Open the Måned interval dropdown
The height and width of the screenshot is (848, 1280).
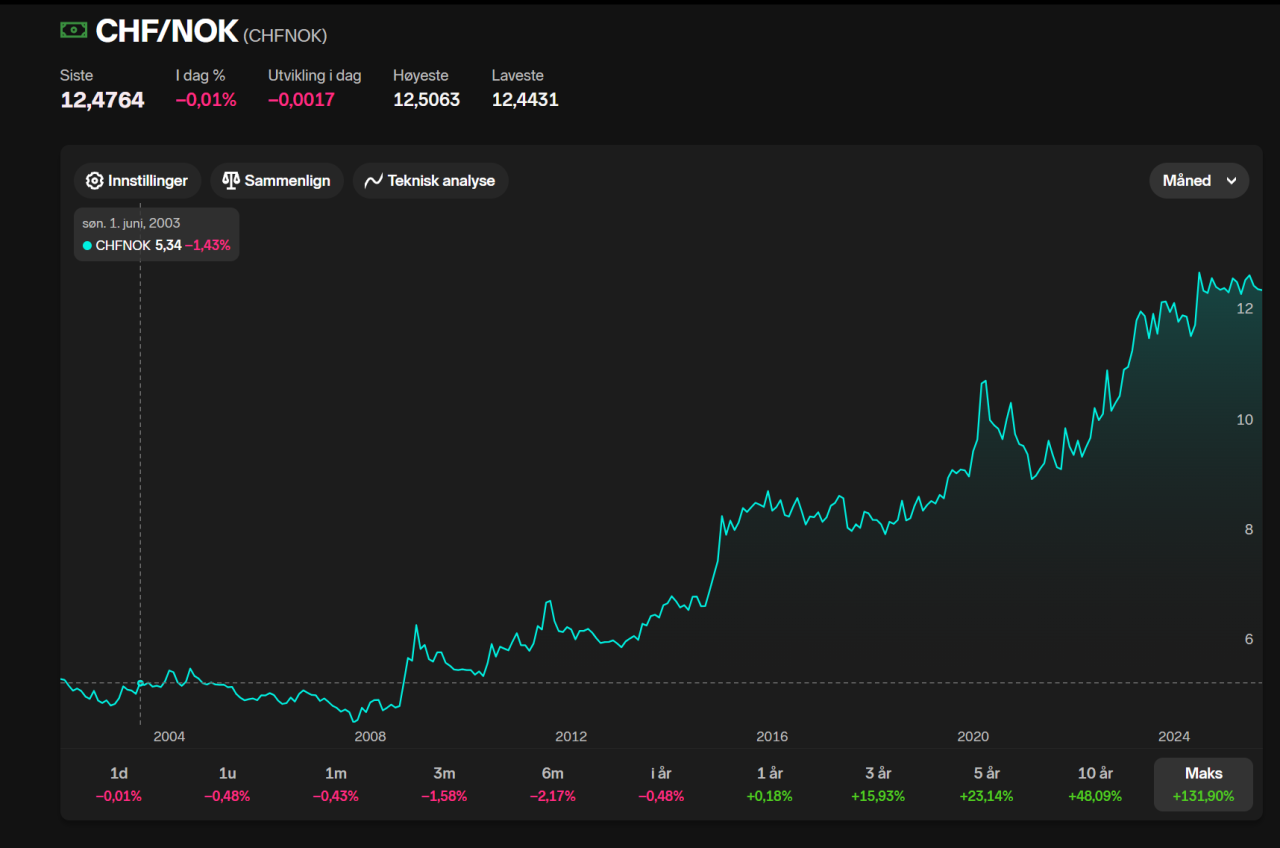(x=1187, y=181)
